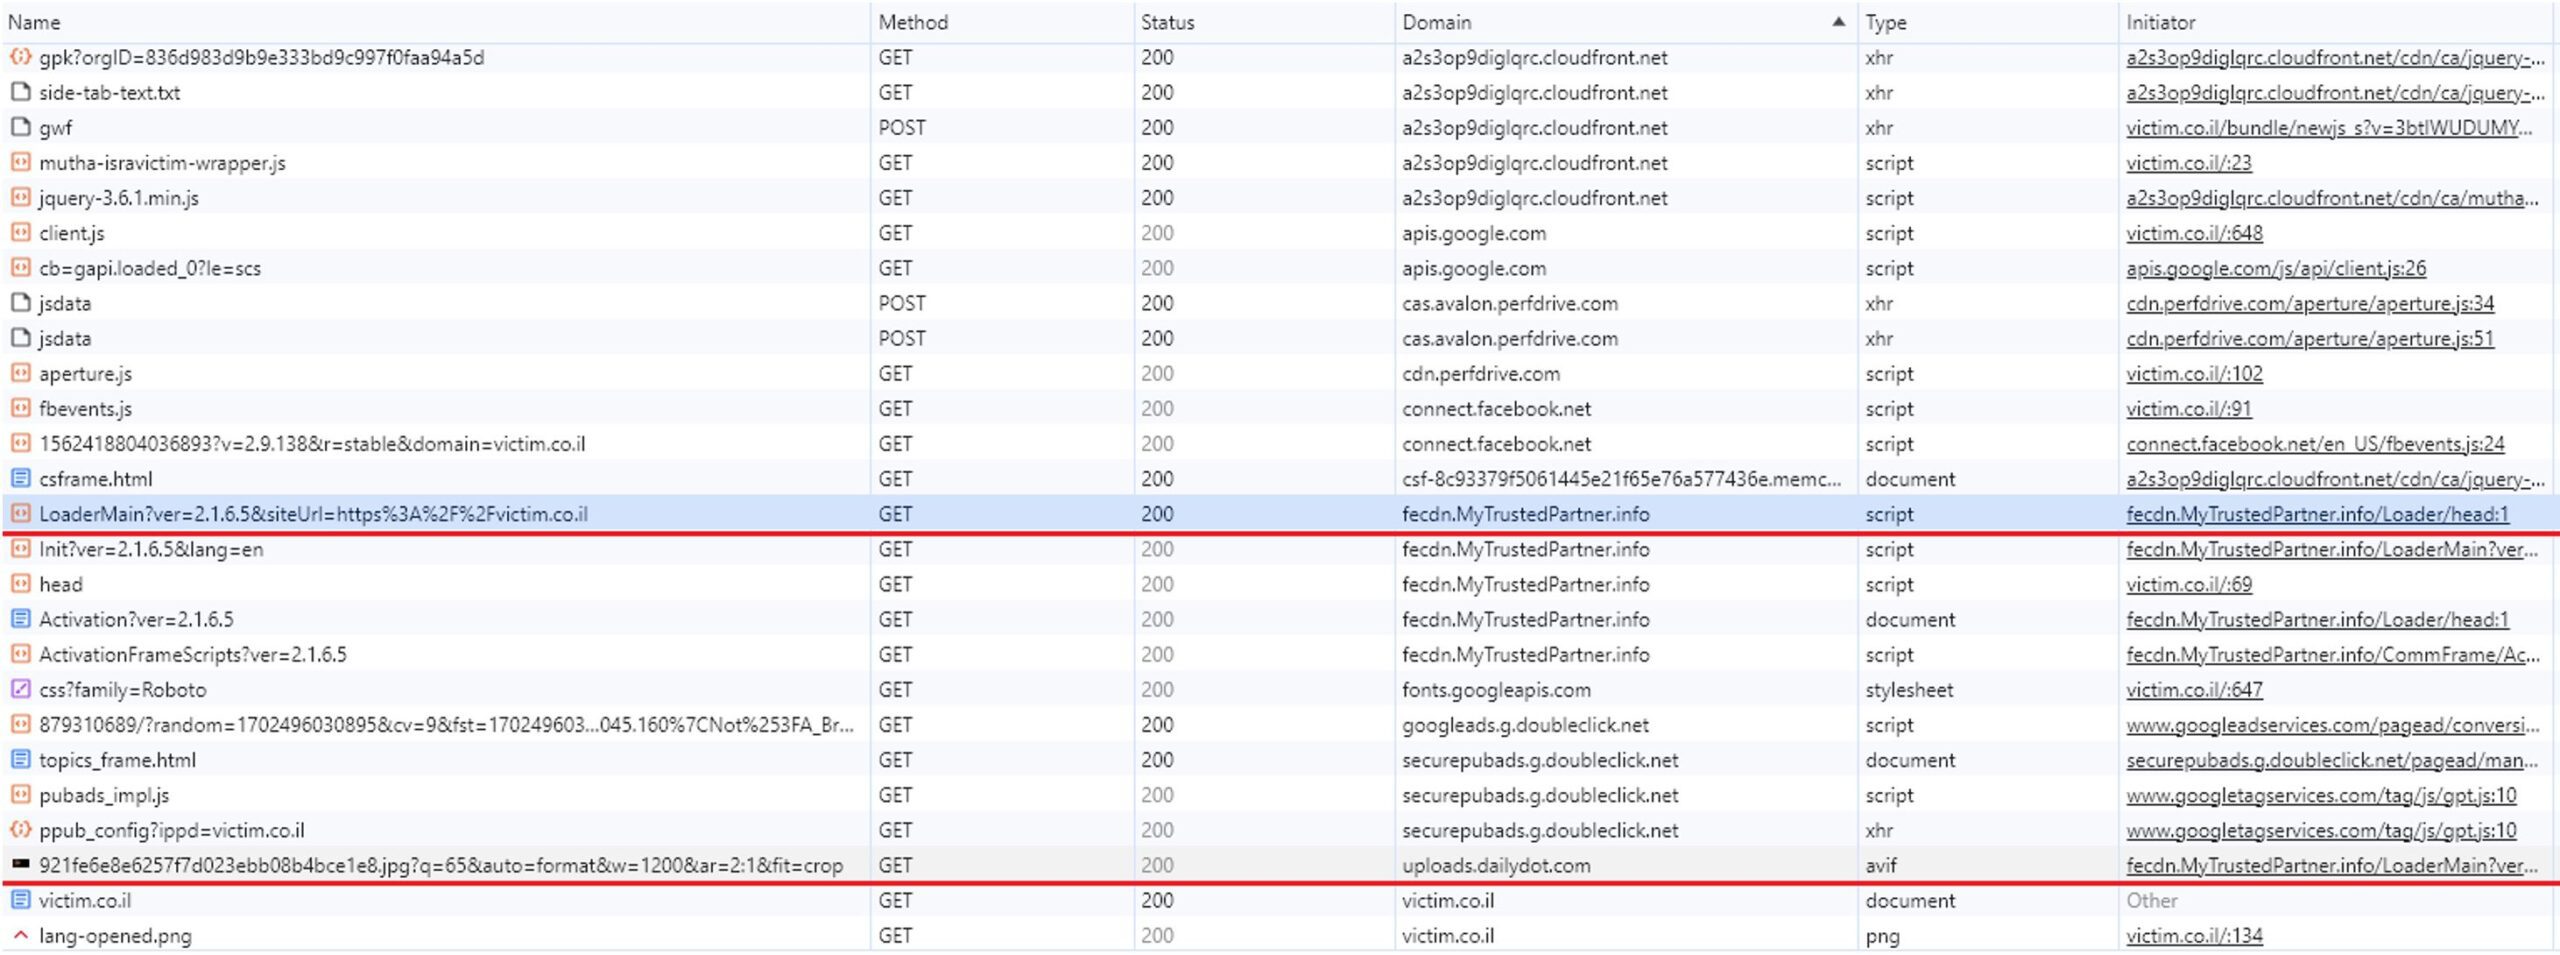Image resolution: width=2560 pixels, height=955 pixels.
Task: Click the png type cell
Action: coord(1881,935)
